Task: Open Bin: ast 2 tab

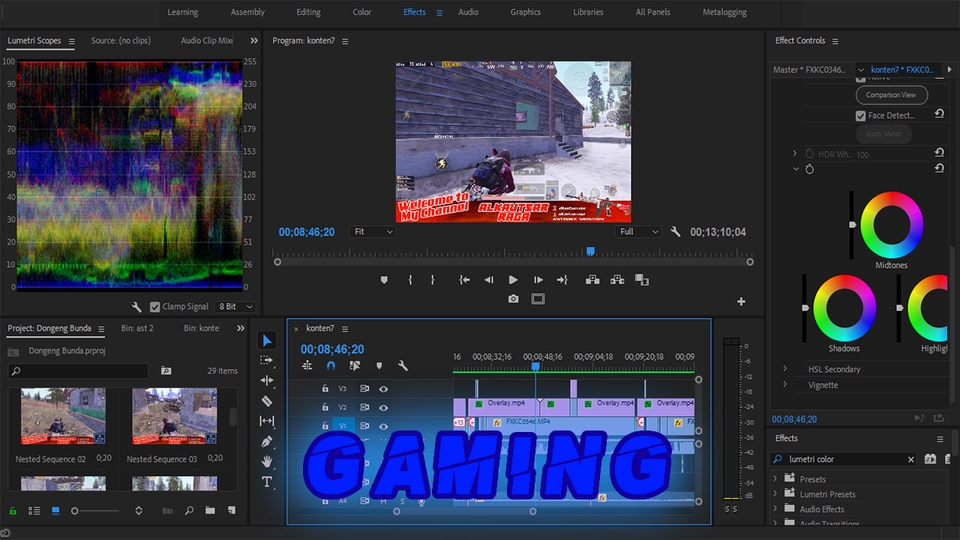Action: coord(137,328)
